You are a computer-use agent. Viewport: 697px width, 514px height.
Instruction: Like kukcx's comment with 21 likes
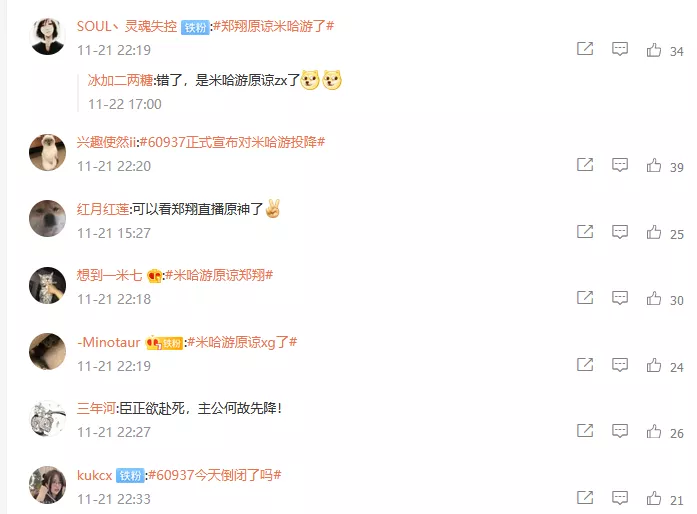[653, 498]
